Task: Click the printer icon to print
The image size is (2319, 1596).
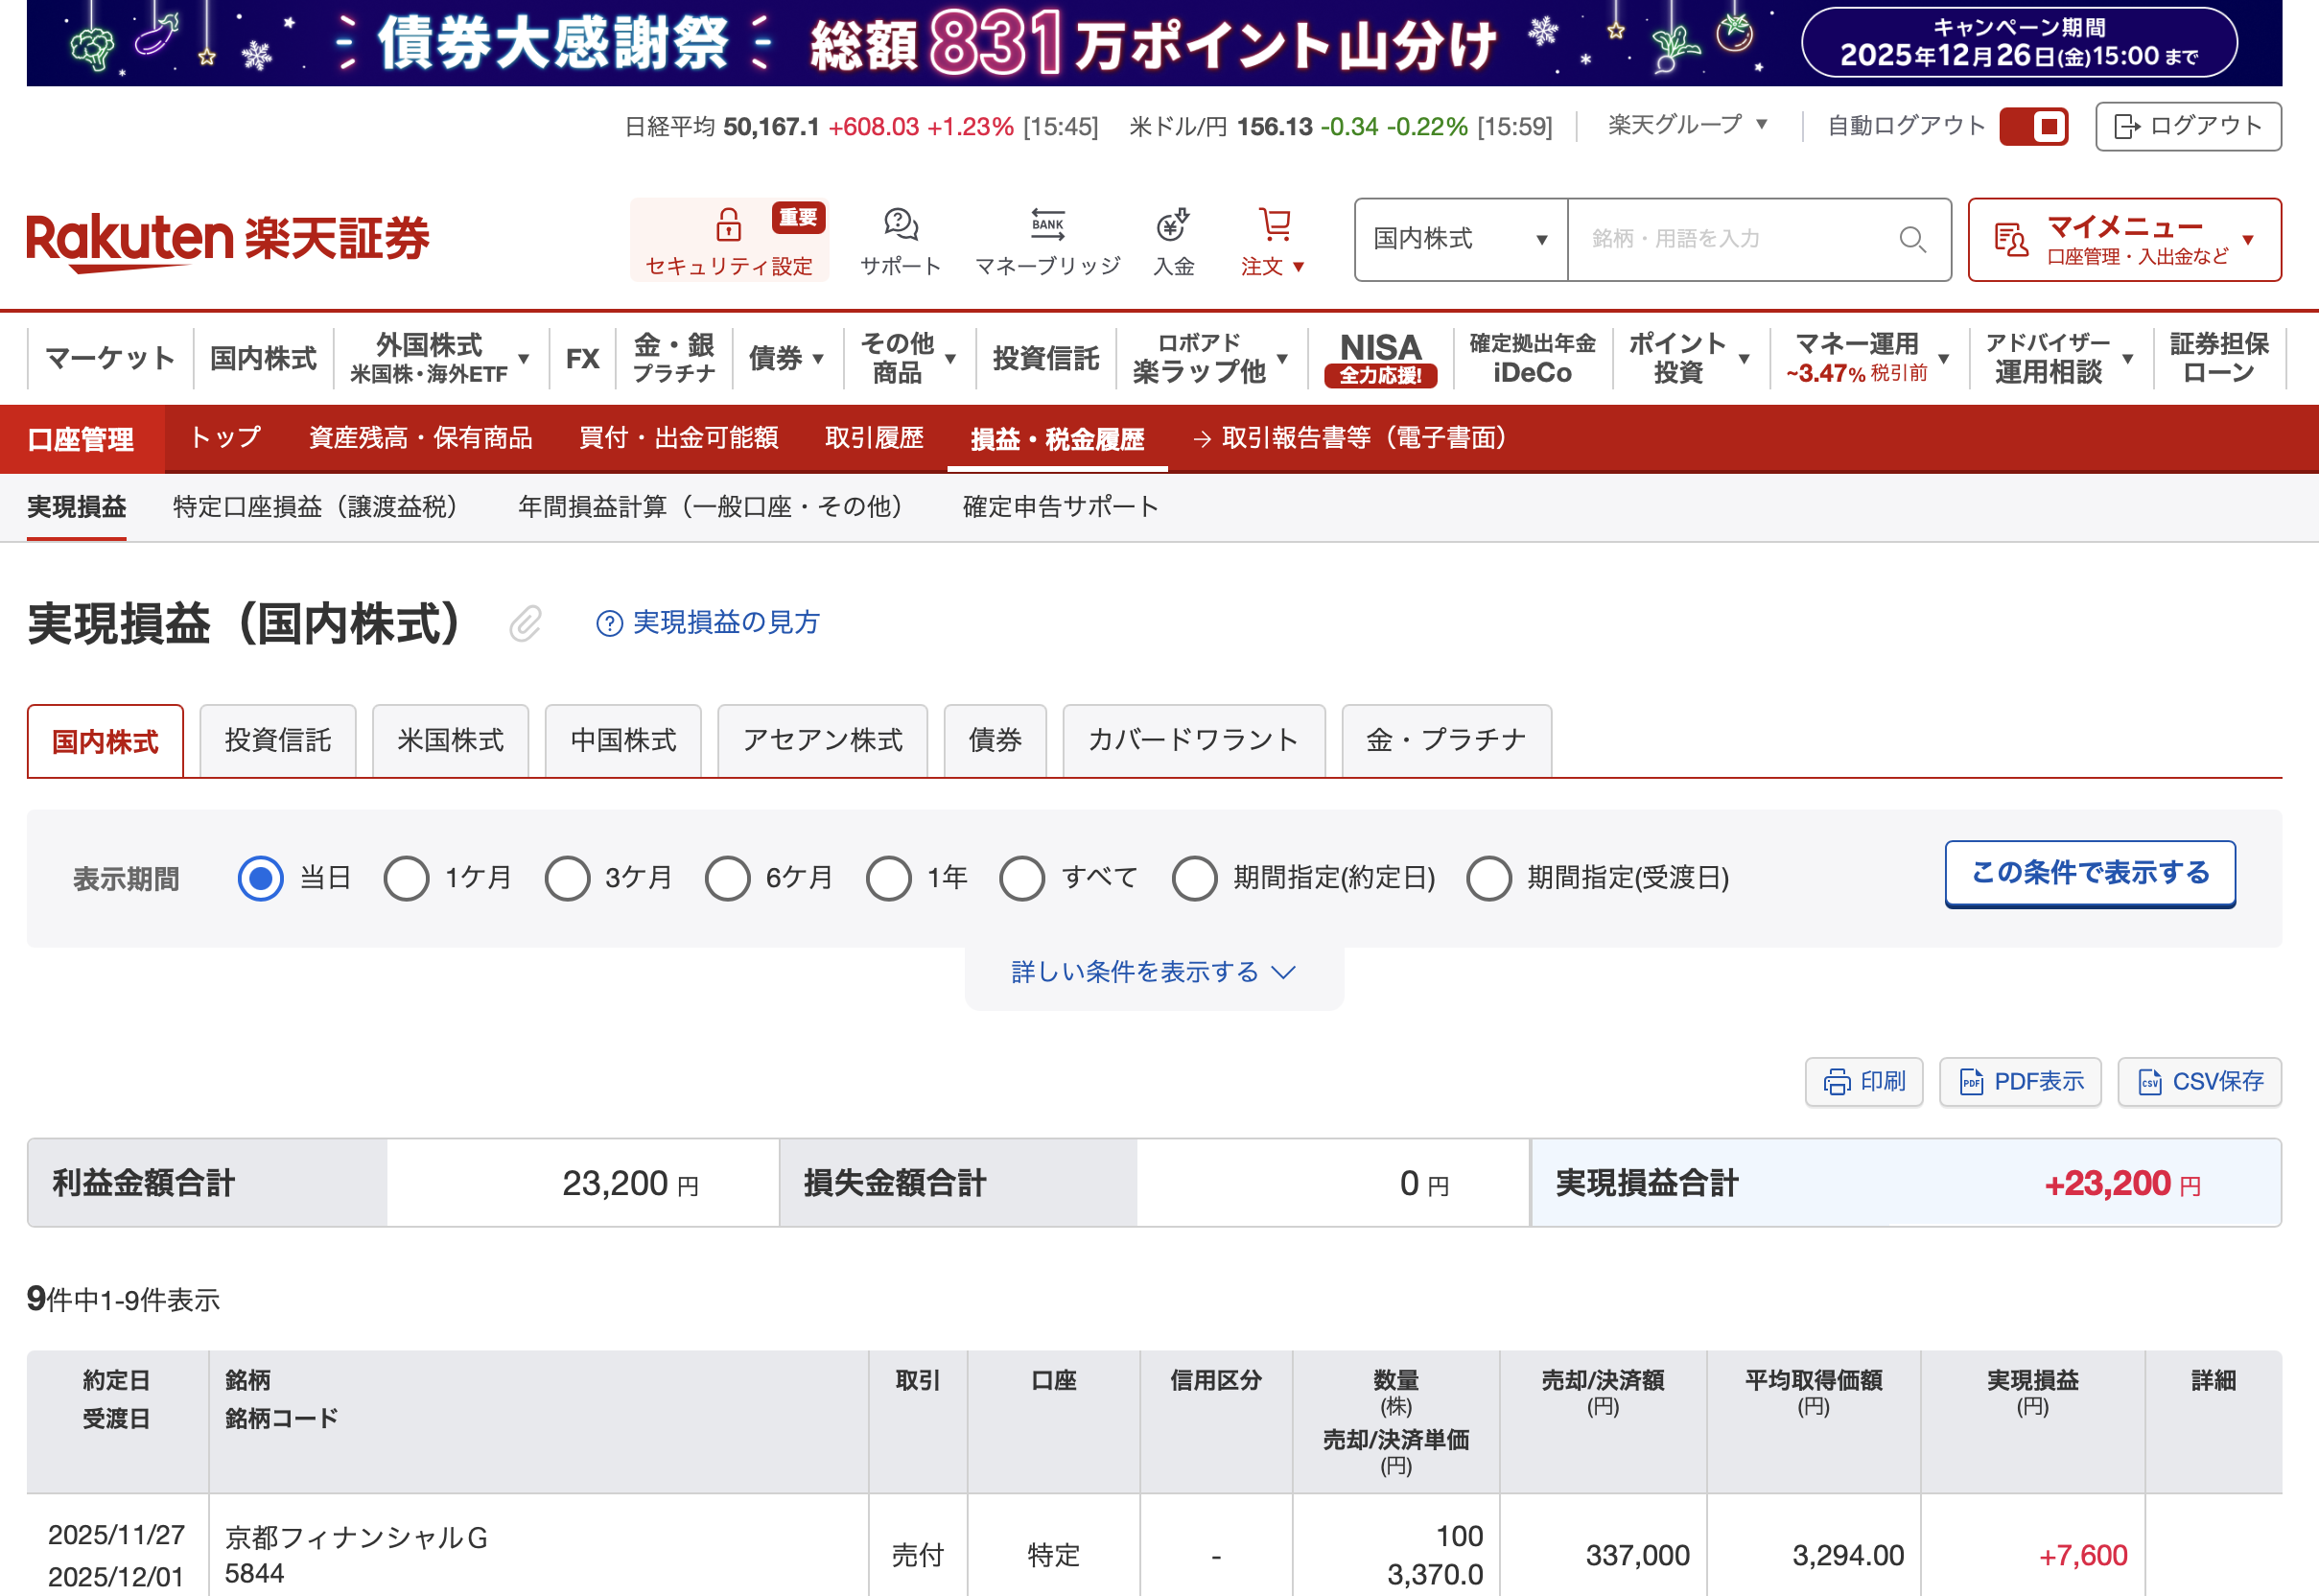Action: [1836, 1082]
